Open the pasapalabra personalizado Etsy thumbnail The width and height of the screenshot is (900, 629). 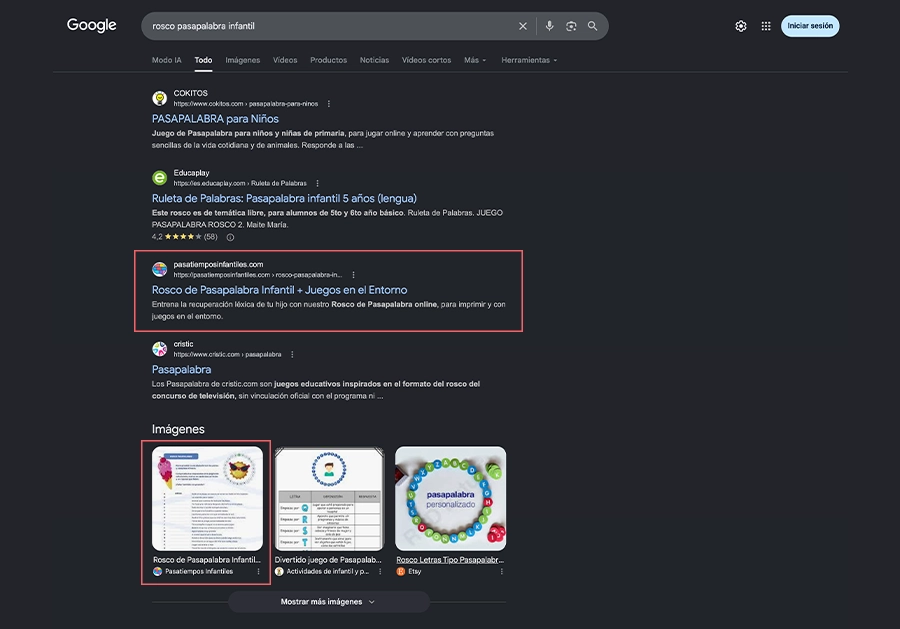click(451, 499)
